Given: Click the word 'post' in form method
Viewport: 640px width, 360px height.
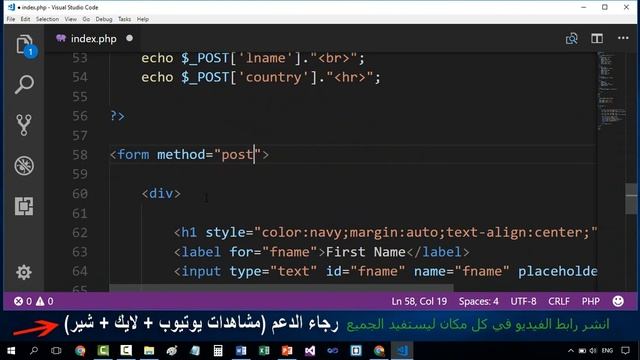Looking at the screenshot, I should tap(237, 155).
